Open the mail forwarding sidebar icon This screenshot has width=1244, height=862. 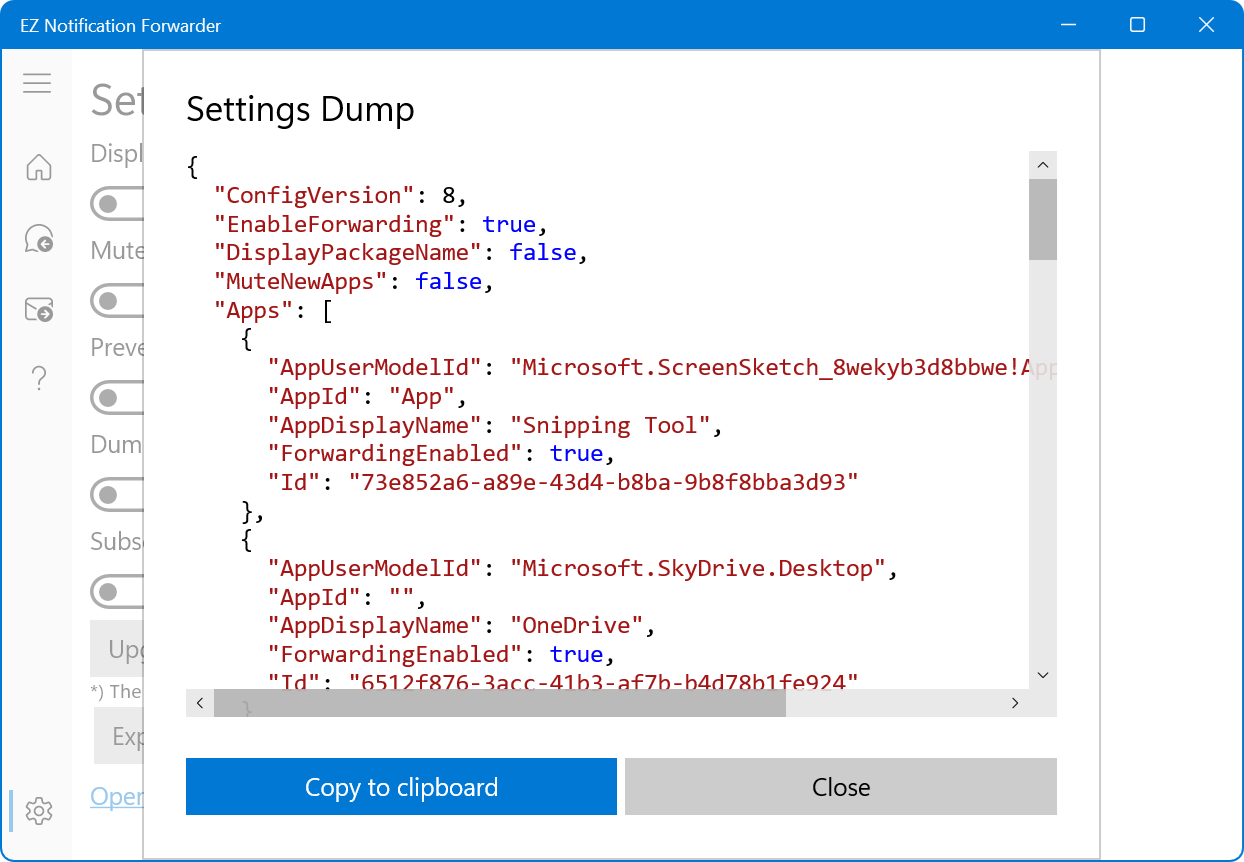[38, 310]
